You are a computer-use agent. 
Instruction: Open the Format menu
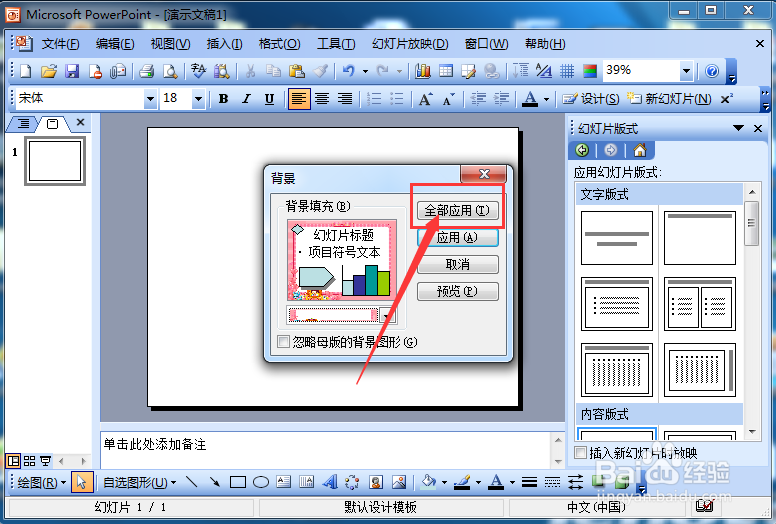click(279, 44)
